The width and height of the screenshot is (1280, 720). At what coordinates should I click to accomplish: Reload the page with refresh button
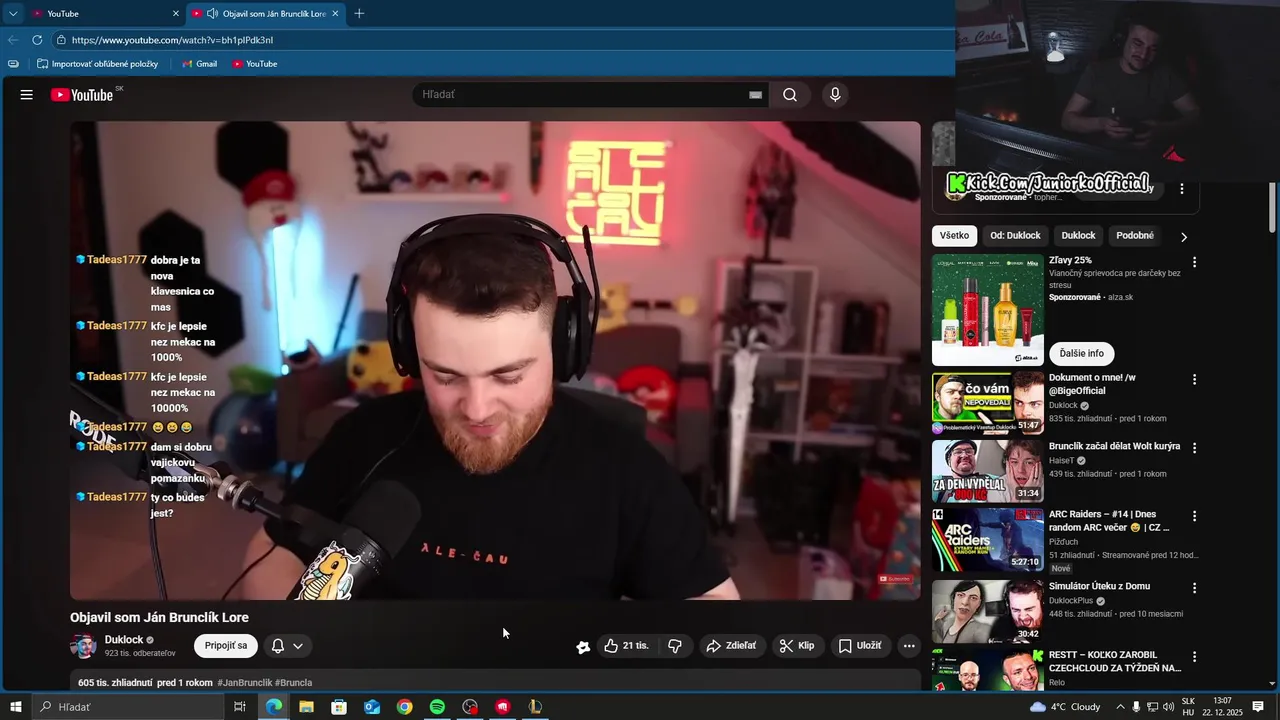point(37,40)
